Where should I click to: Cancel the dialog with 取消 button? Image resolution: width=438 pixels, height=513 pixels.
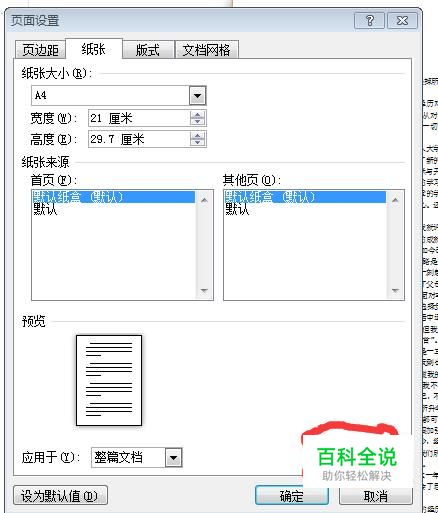point(376,495)
